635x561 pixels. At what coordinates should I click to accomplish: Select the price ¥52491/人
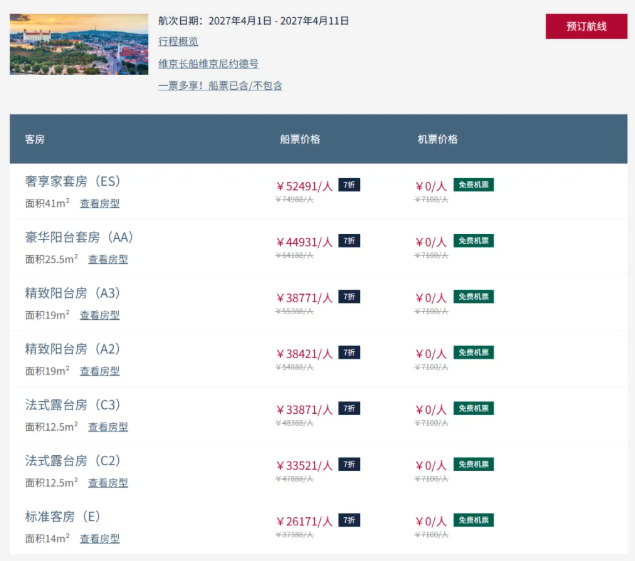304,186
